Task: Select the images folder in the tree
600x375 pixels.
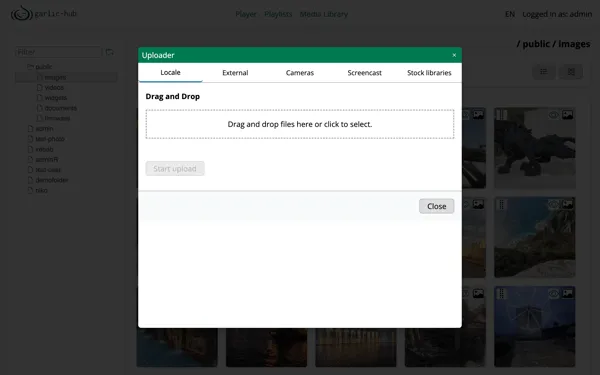Action: pos(55,77)
